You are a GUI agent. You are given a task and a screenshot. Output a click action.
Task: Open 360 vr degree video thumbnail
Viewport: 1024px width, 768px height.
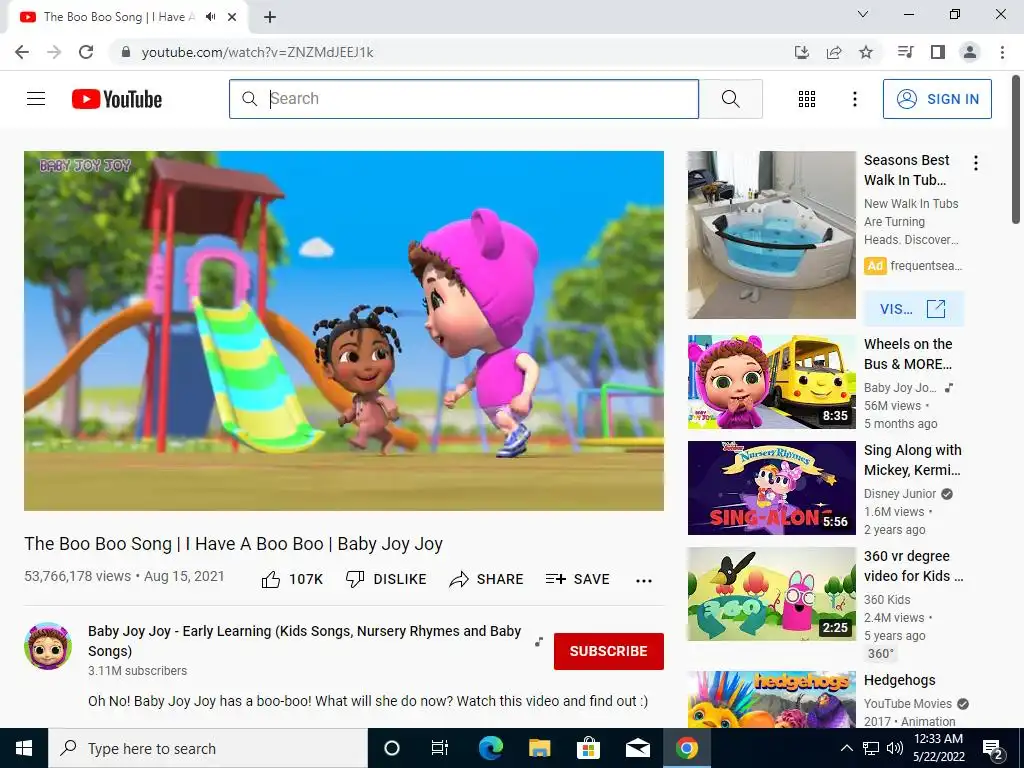tap(771, 594)
